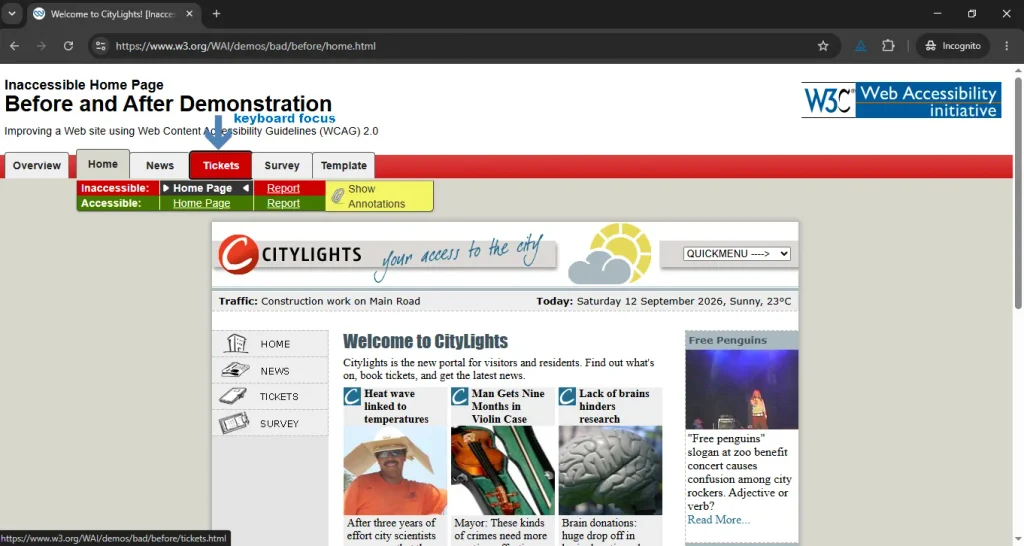Switch to the Survey tab
Viewport: 1024px width, 546px height.
tap(282, 165)
